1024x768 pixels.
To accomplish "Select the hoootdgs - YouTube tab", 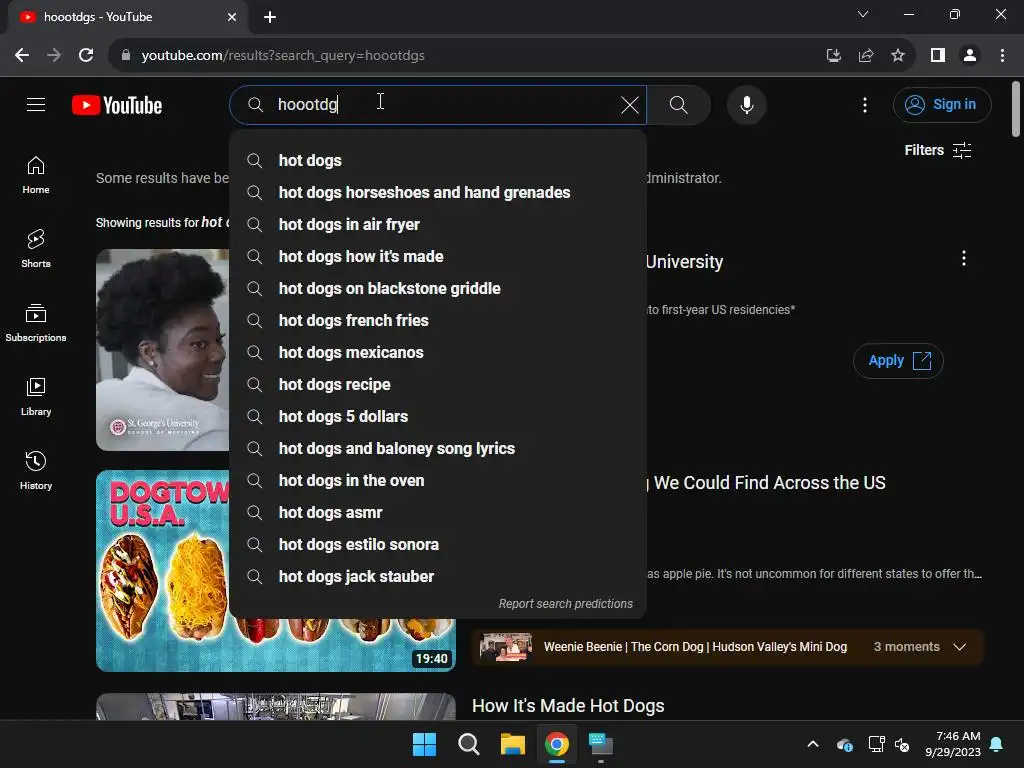I will coord(128,18).
